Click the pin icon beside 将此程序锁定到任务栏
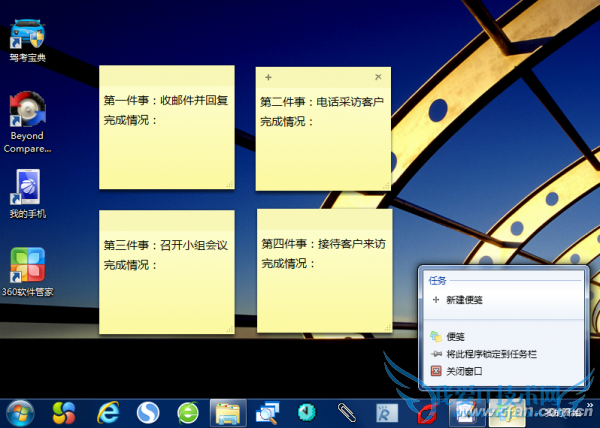The height and width of the screenshot is (428, 600). 436,354
